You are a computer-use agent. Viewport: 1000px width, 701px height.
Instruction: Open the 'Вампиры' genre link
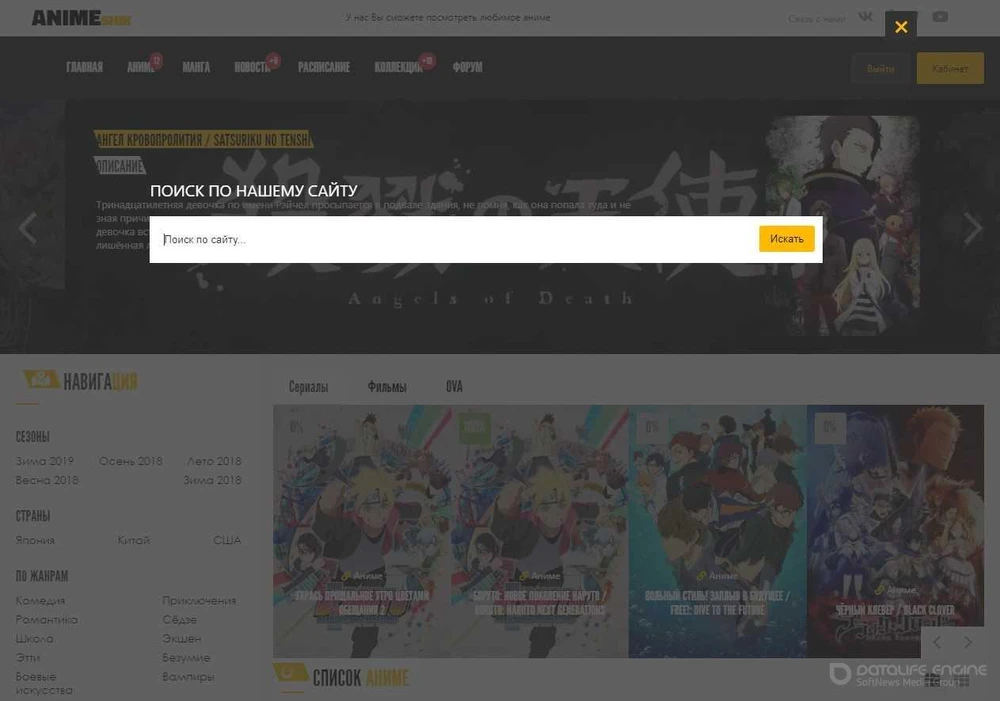click(188, 676)
